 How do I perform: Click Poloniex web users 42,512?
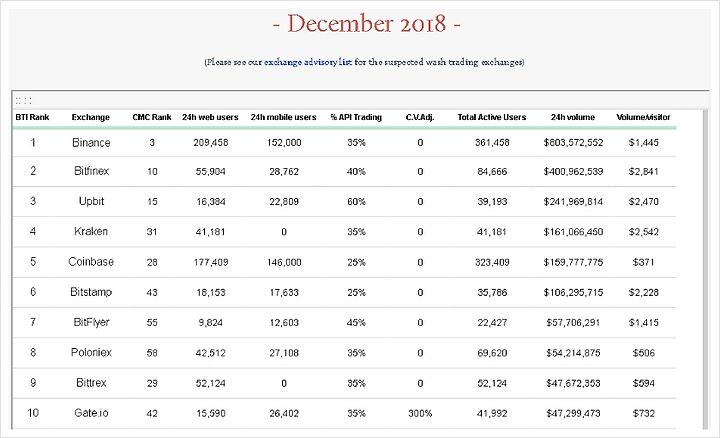[210, 353]
